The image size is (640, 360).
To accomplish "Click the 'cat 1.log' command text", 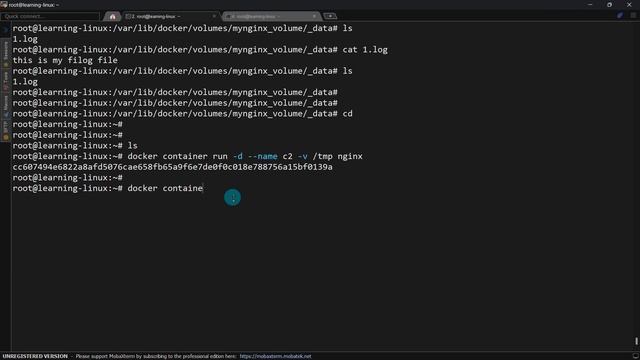I will pyautogui.click(x=365, y=50).
